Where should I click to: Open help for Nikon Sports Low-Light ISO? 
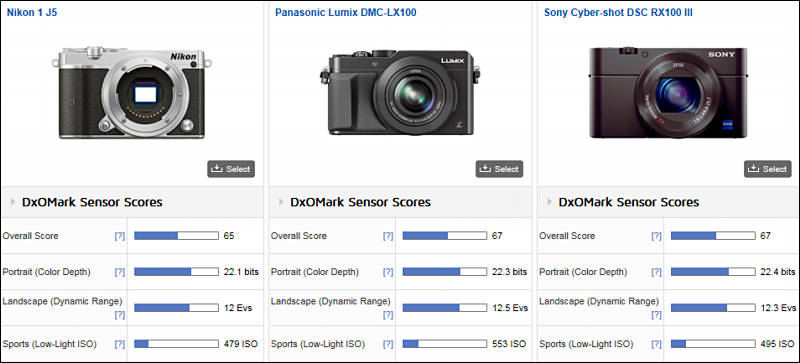click(x=119, y=344)
